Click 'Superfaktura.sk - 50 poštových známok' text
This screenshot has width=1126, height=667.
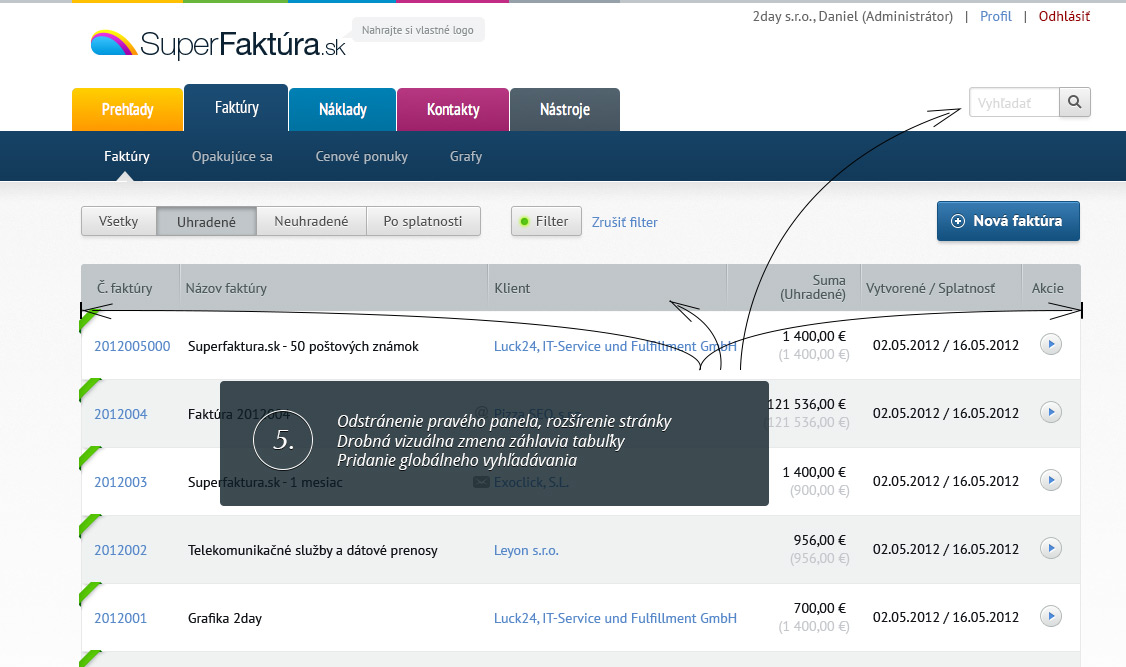(303, 346)
